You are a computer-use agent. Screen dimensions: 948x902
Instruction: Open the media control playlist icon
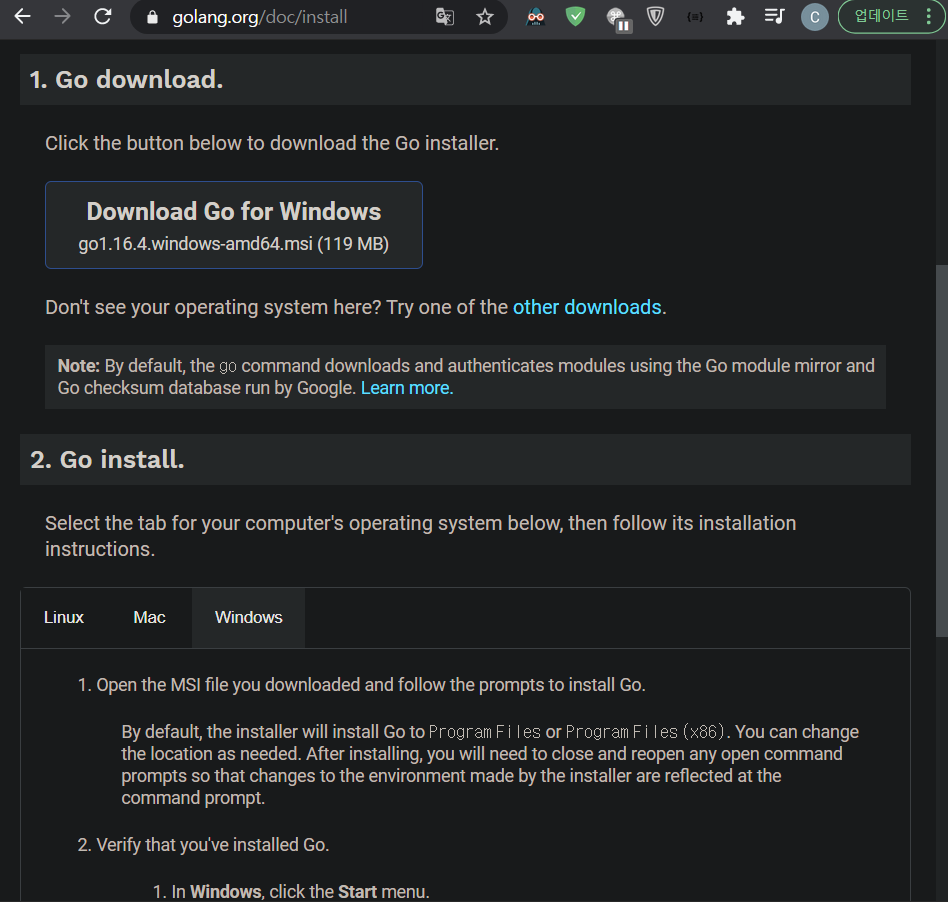tap(774, 16)
